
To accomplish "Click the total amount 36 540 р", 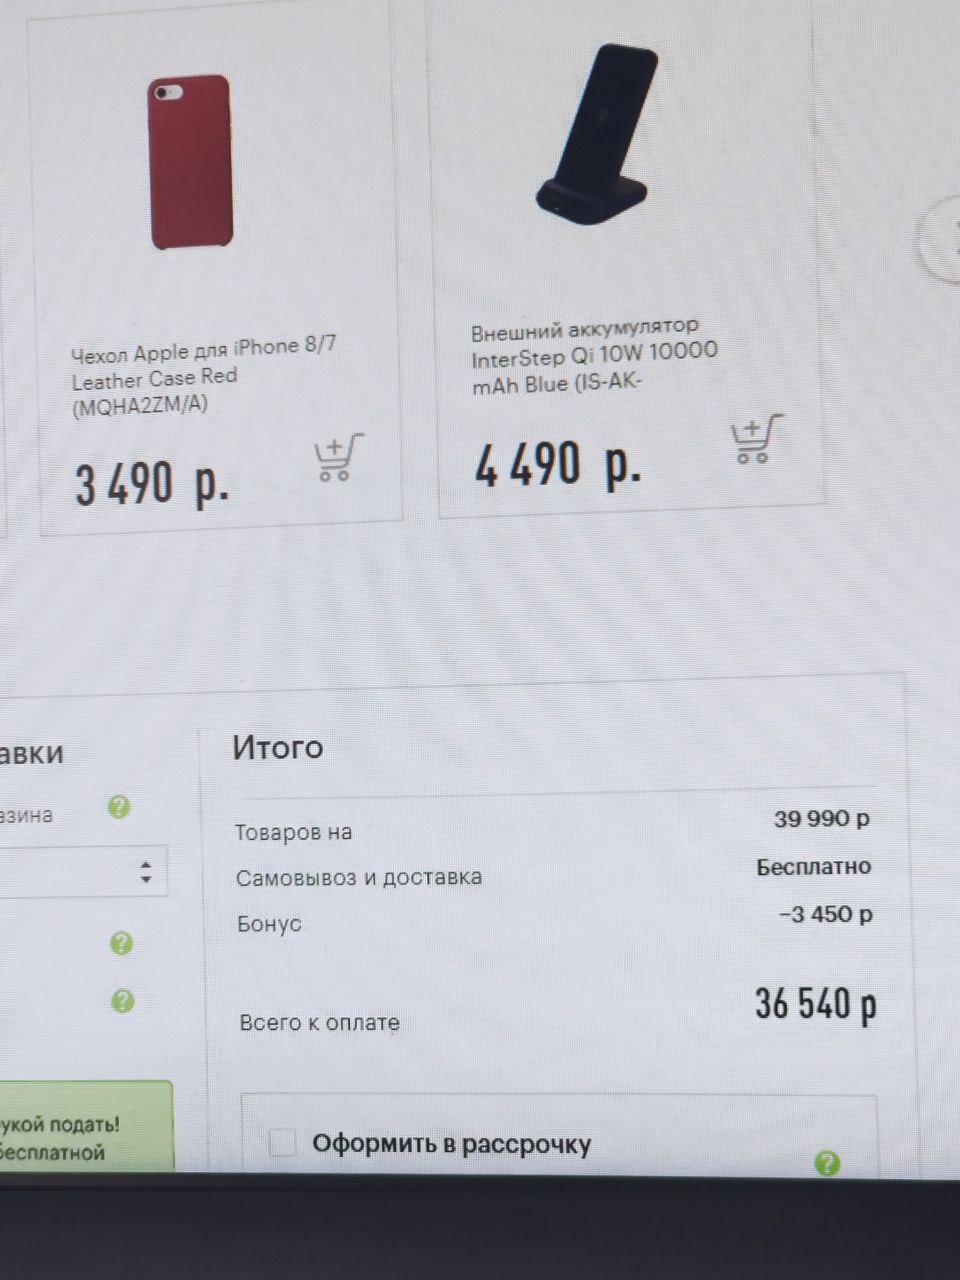I will coord(816,1003).
